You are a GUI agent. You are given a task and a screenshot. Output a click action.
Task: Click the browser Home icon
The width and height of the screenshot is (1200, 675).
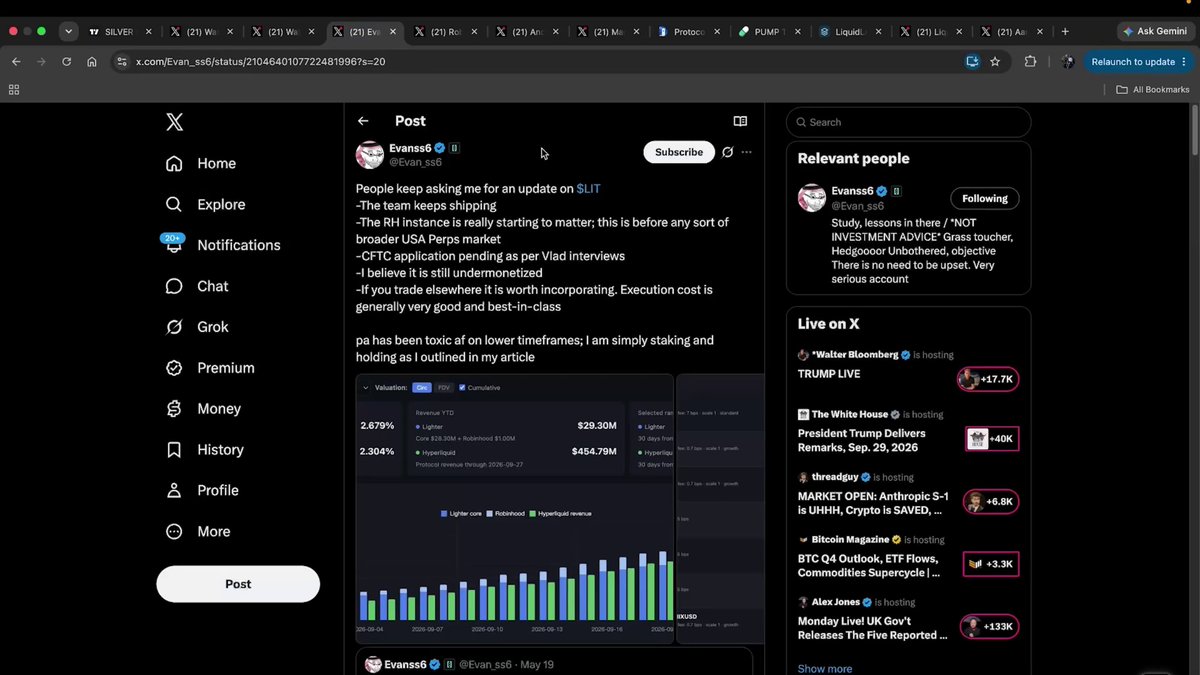[x=92, y=61]
